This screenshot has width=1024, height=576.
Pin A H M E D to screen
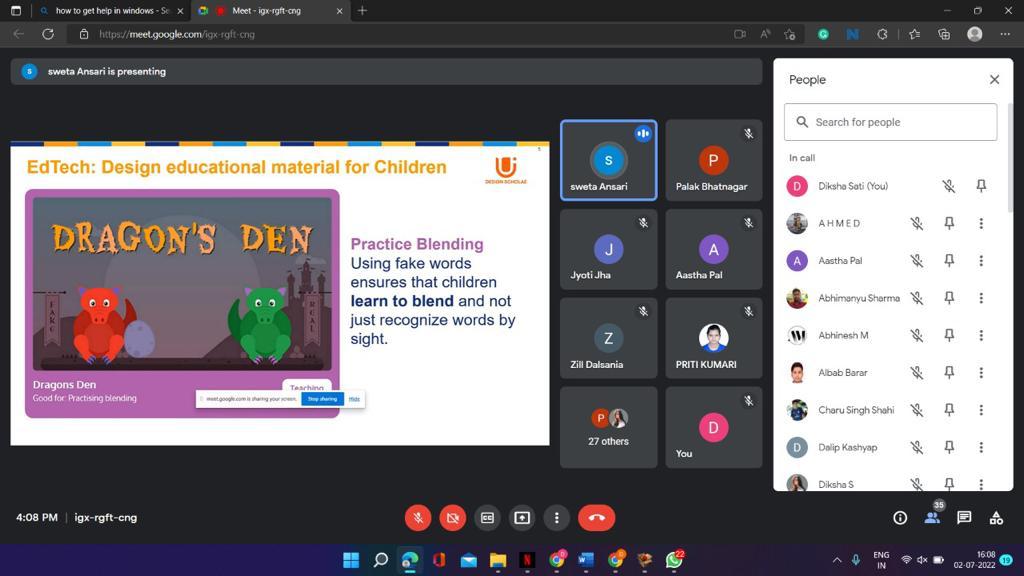pos(949,223)
